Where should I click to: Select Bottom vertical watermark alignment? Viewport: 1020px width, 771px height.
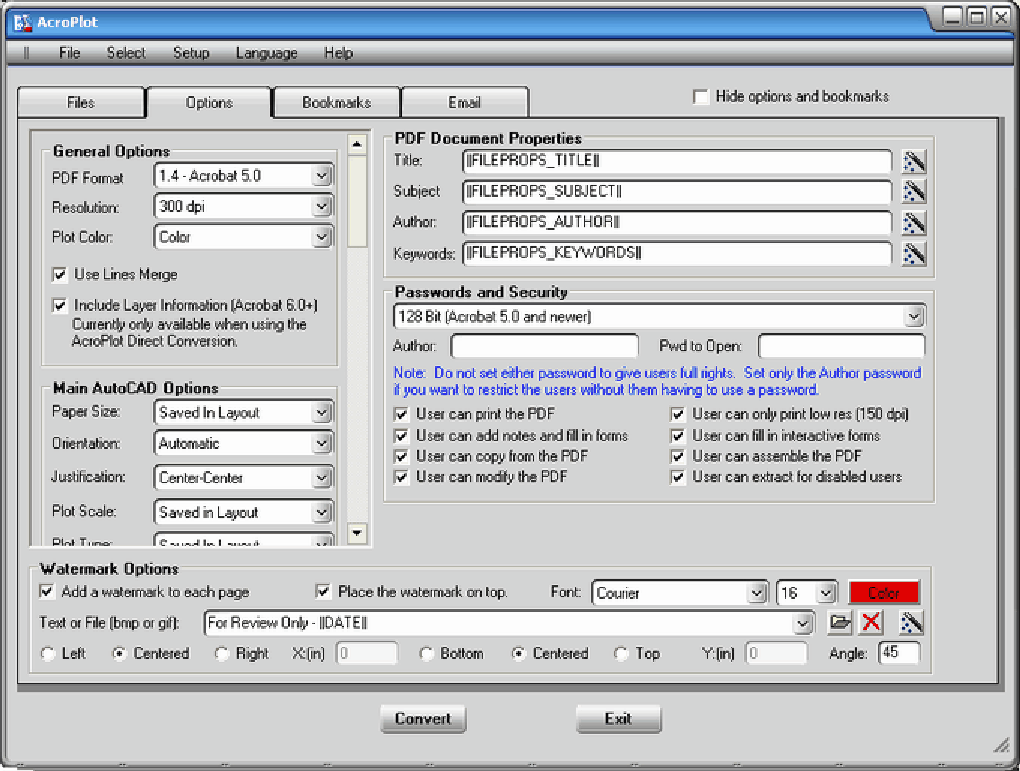(426, 654)
